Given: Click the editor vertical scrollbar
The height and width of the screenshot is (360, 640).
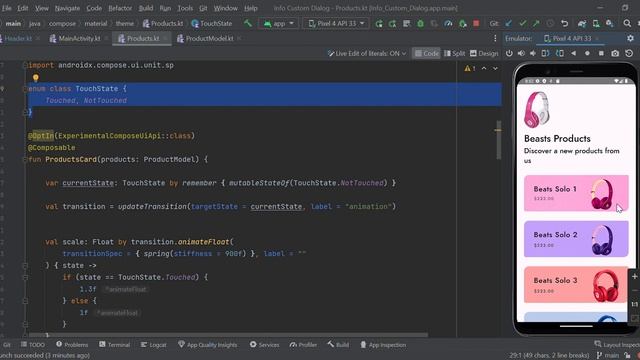Looking at the screenshot, I should [x=498, y=140].
